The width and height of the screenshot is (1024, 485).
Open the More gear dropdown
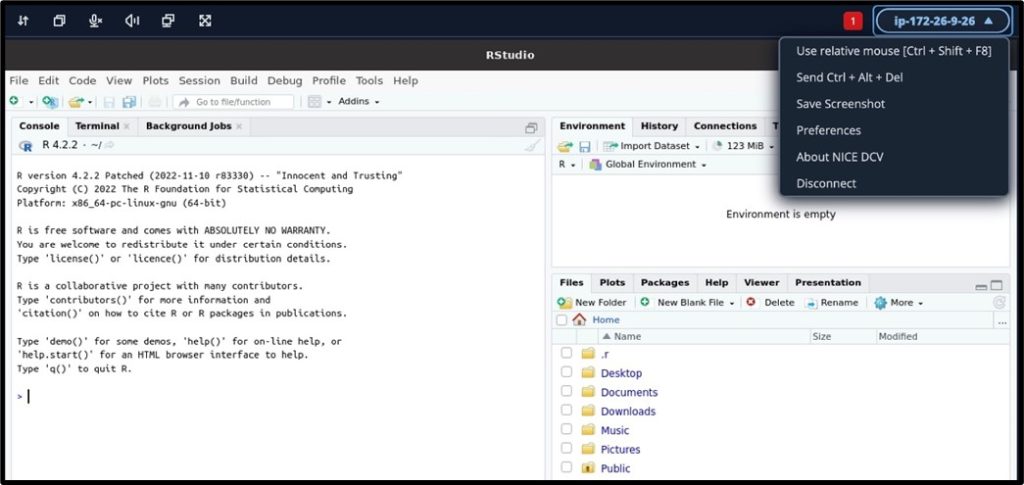[899, 302]
